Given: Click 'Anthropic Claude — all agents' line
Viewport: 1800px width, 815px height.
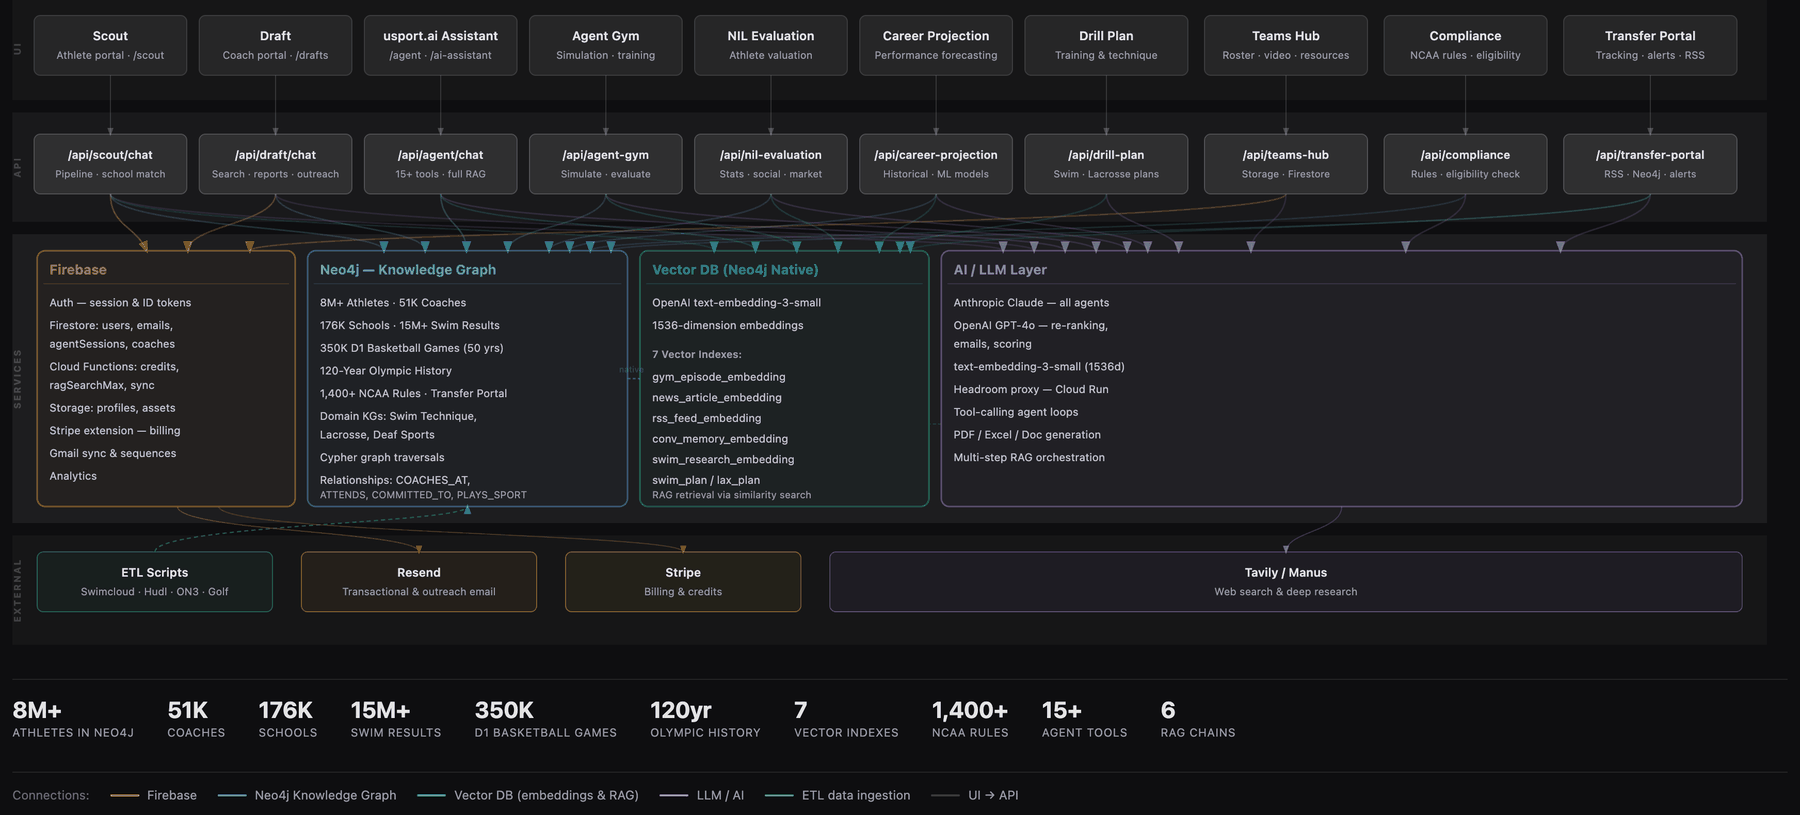Looking at the screenshot, I should 1031,303.
